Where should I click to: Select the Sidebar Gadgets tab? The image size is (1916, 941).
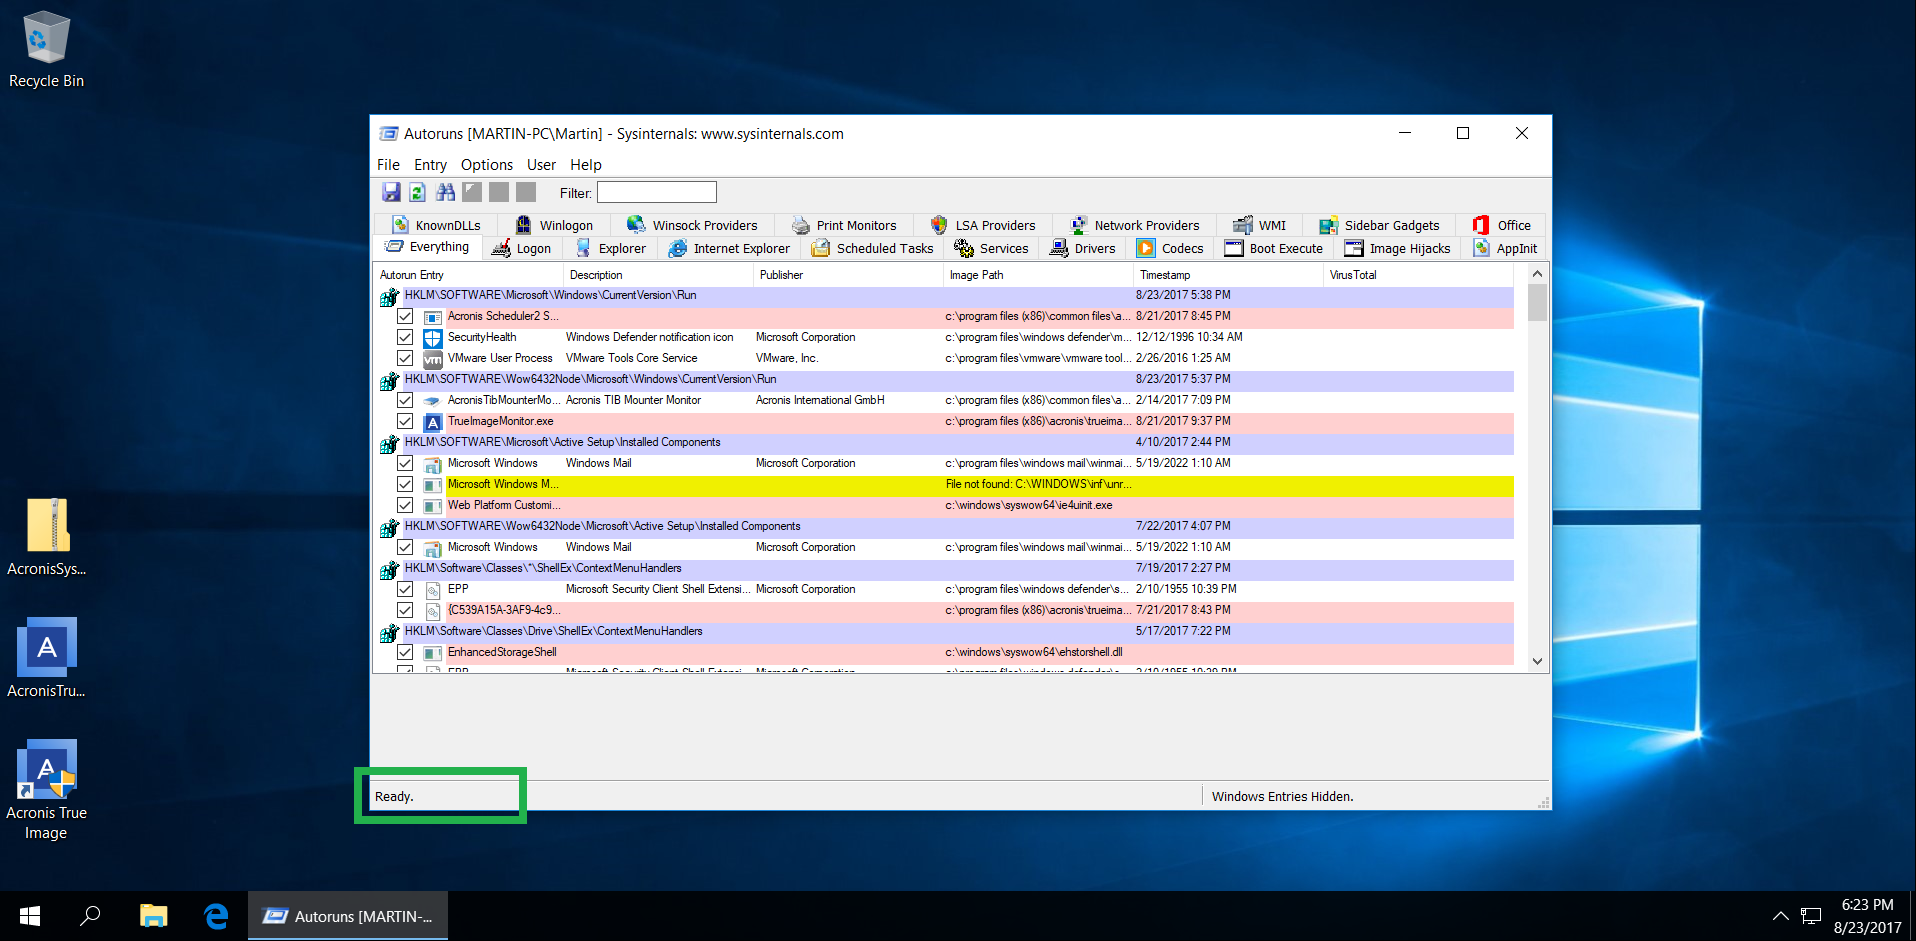tap(1379, 225)
